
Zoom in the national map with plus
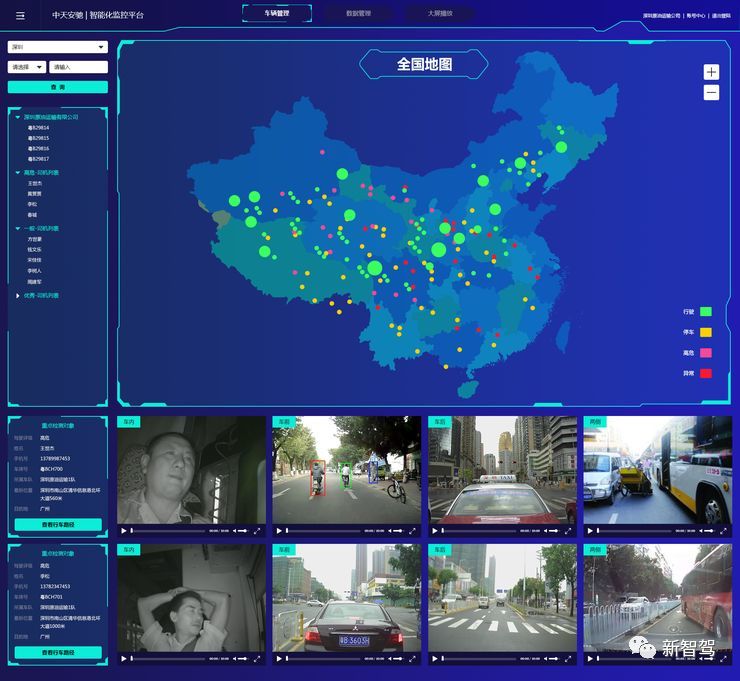point(711,72)
